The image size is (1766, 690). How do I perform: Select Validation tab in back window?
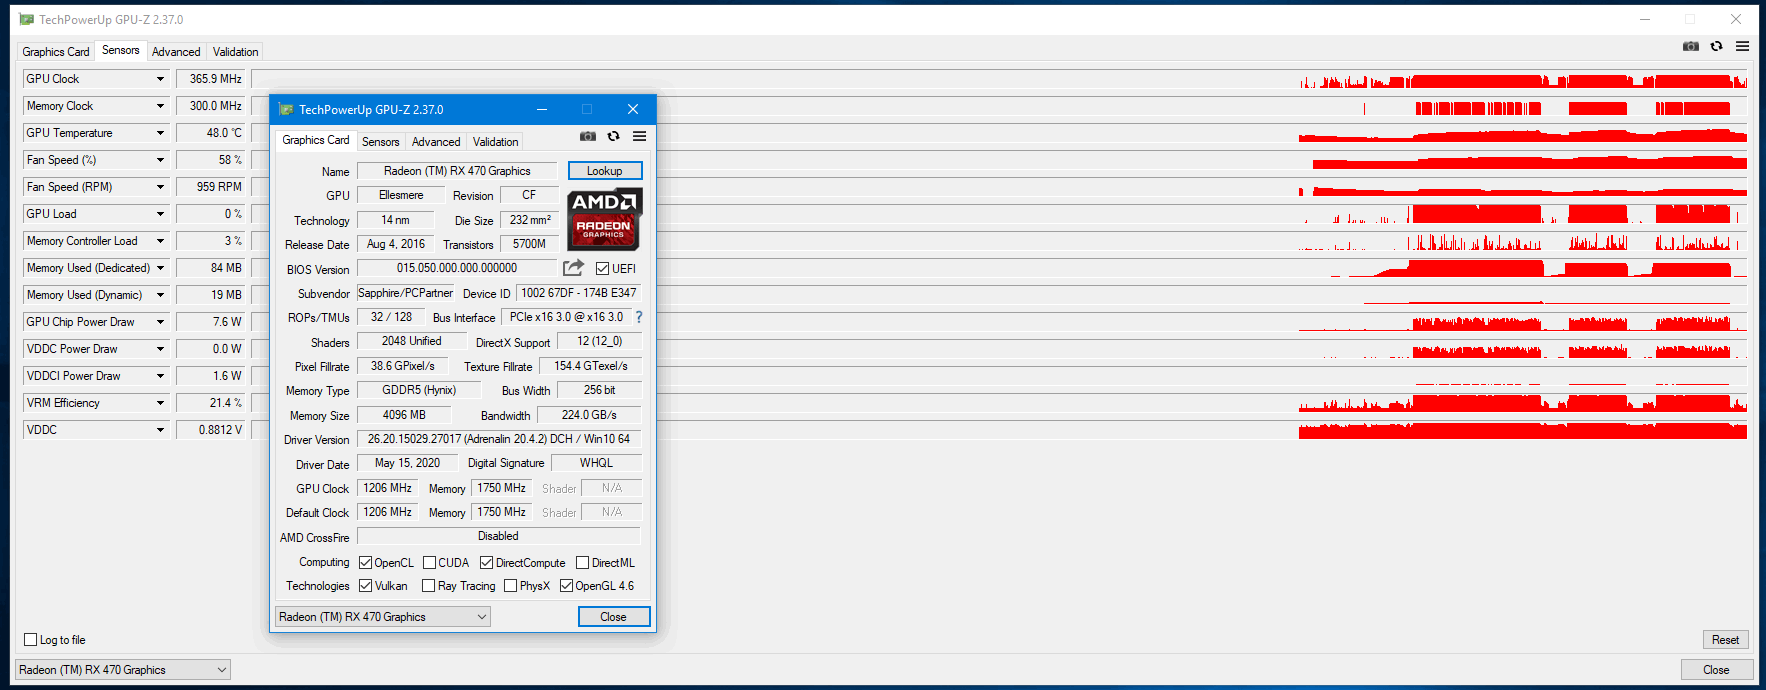[x=235, y=52]
